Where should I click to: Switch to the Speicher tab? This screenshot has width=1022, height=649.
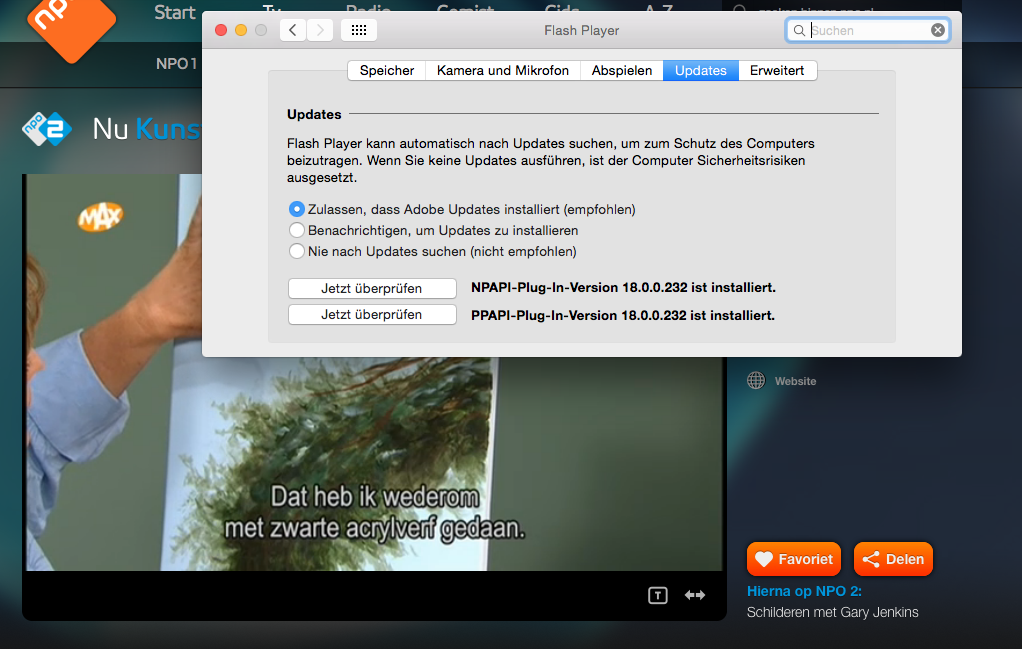tap(386, 70)
